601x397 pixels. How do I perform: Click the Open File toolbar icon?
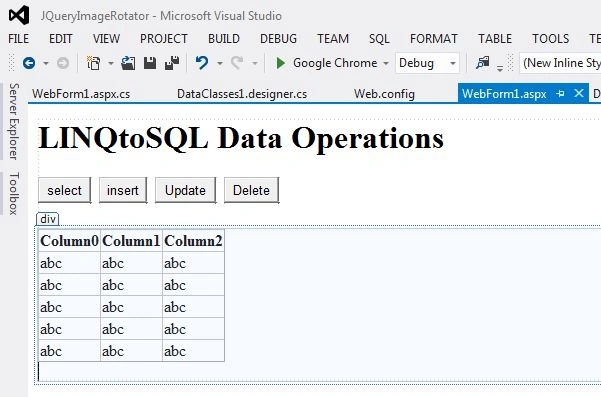pos(128,63)
